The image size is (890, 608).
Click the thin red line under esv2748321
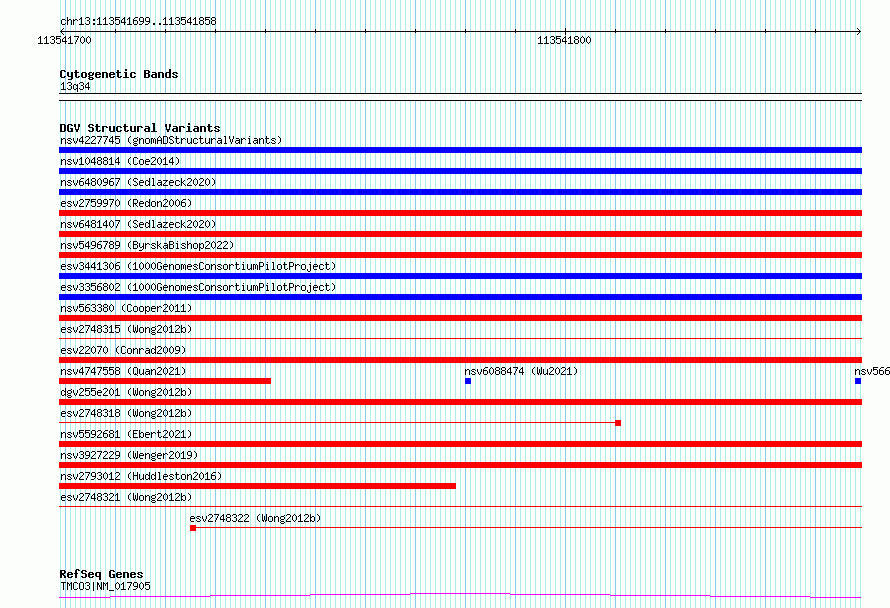coord(460,506)
